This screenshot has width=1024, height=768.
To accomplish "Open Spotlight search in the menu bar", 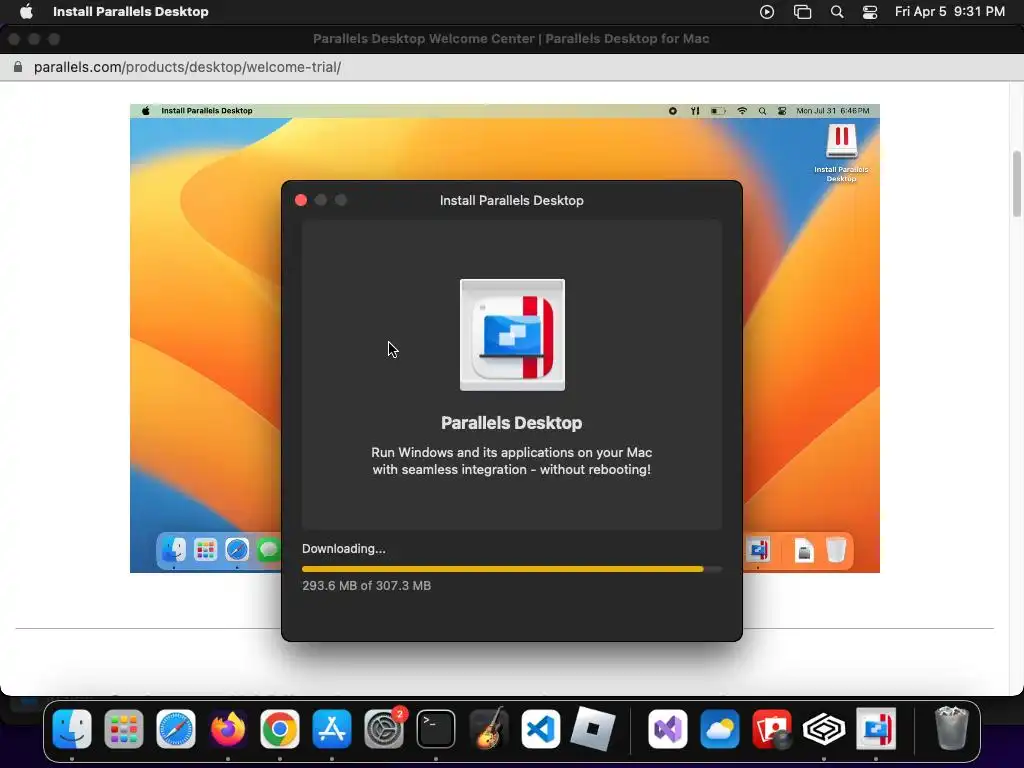I will coord(837,12).
